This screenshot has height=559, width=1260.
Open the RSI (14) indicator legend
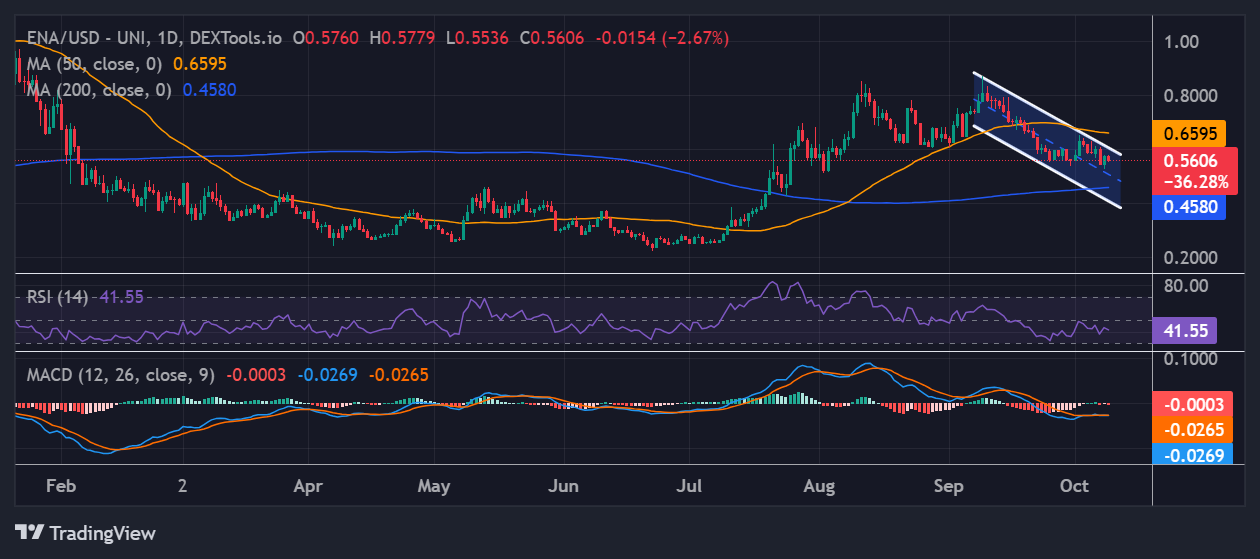click(x=56, y=297)
